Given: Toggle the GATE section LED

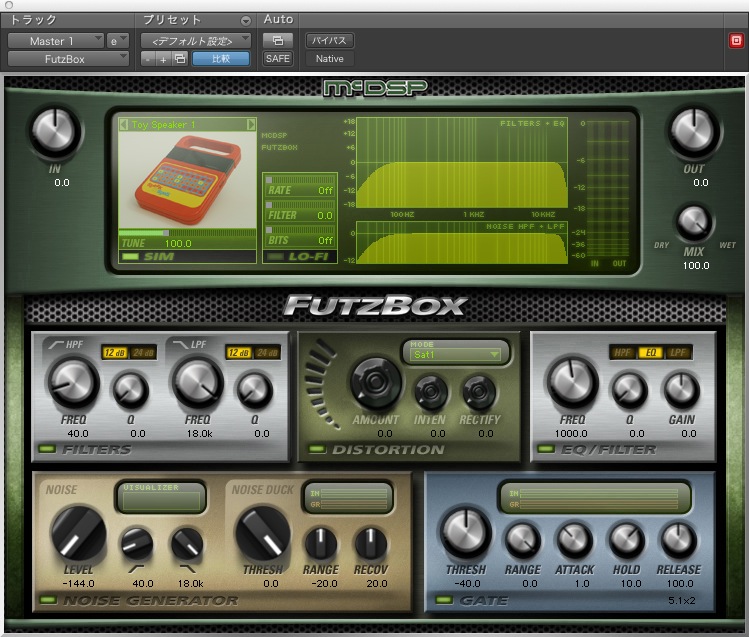Looking at the screenshot, I should coord(444,600).
